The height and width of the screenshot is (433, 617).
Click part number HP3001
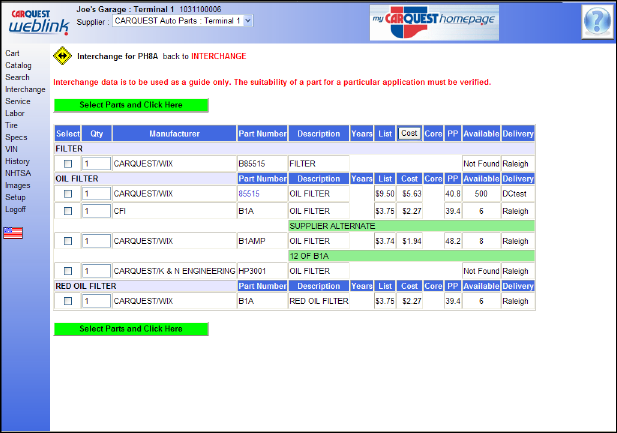(x=252, y=271)
